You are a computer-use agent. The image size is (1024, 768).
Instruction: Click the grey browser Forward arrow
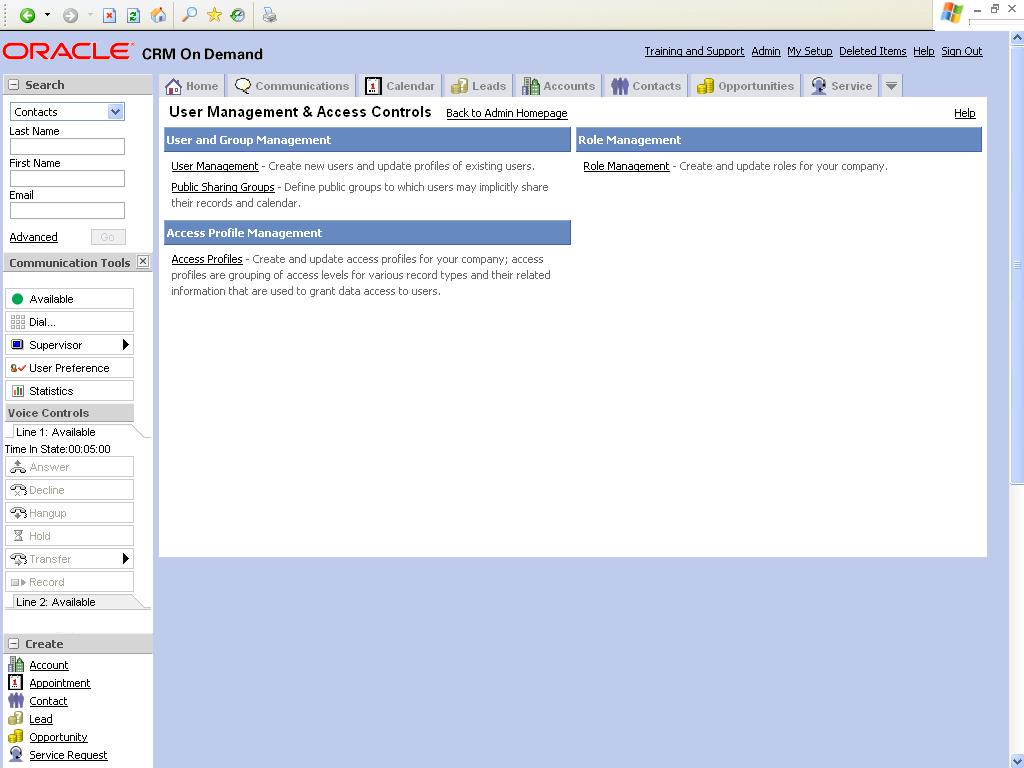tap(70, 15)
